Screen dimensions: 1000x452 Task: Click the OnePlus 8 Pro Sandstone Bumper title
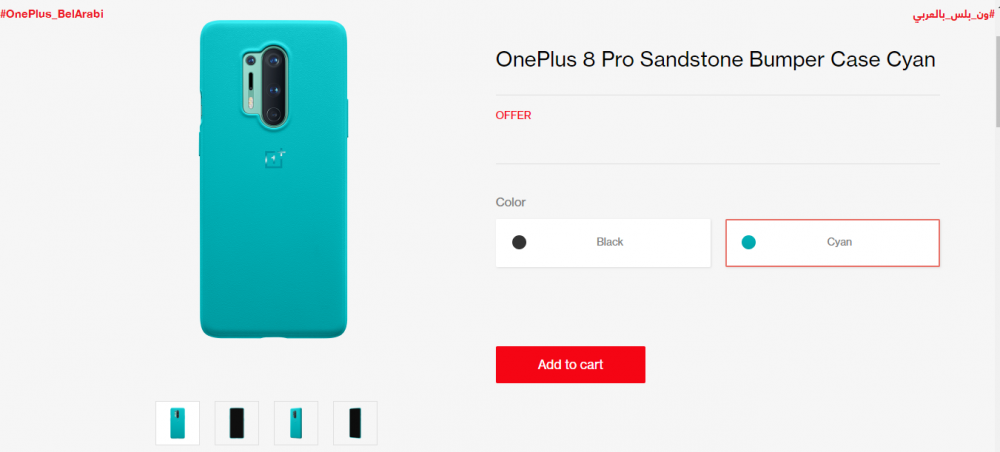click(716, 59)
